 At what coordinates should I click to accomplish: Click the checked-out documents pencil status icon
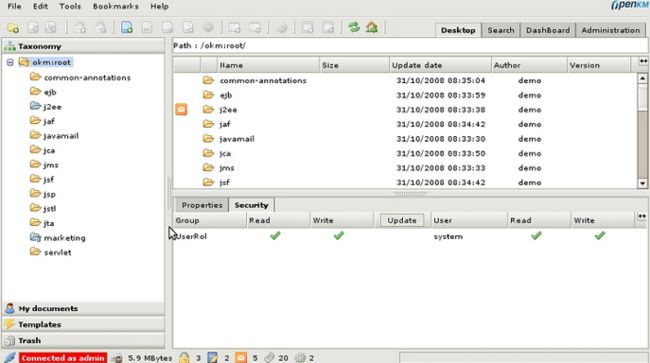coord(213,357)
